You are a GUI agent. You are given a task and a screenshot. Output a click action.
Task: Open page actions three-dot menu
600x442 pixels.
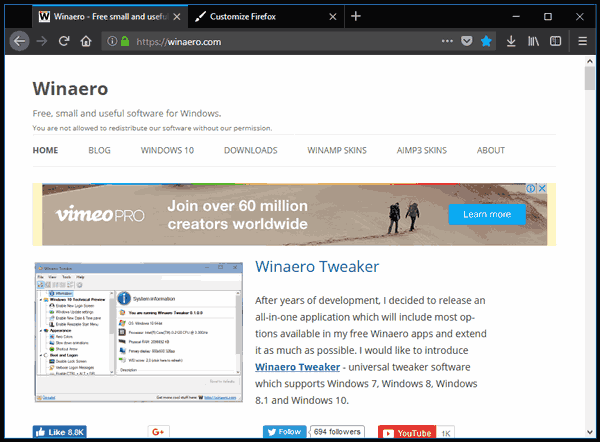pyautogui.click(x=447, y=41)
